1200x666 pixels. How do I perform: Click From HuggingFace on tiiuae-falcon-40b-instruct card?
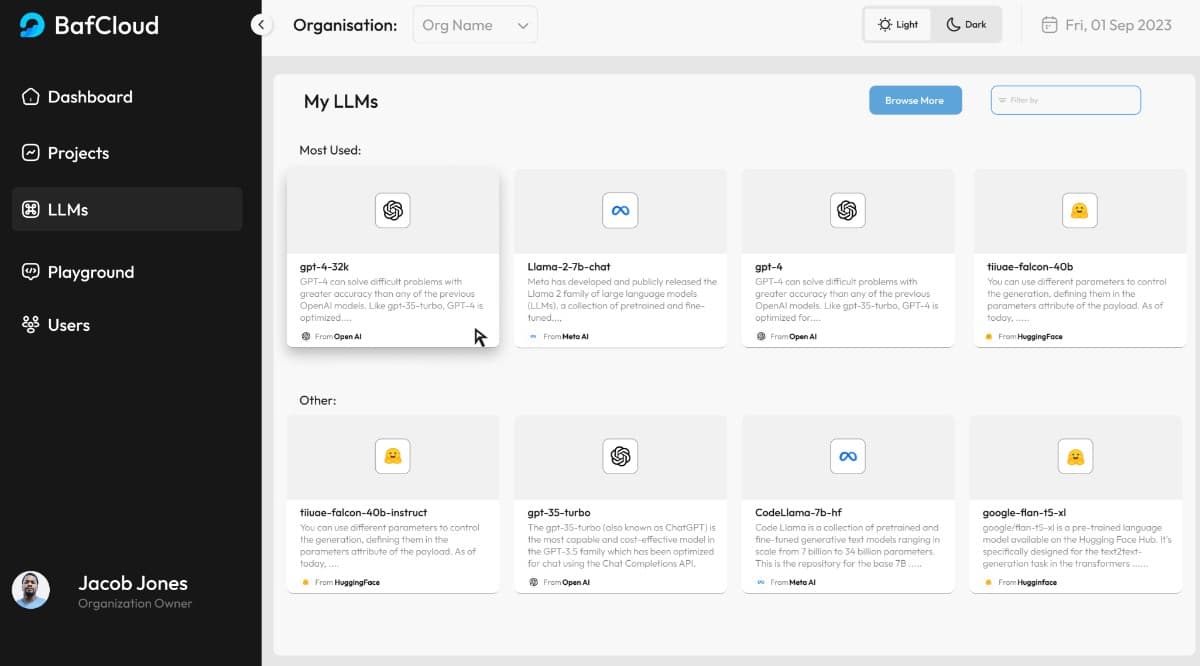click(x=341, y=582)
